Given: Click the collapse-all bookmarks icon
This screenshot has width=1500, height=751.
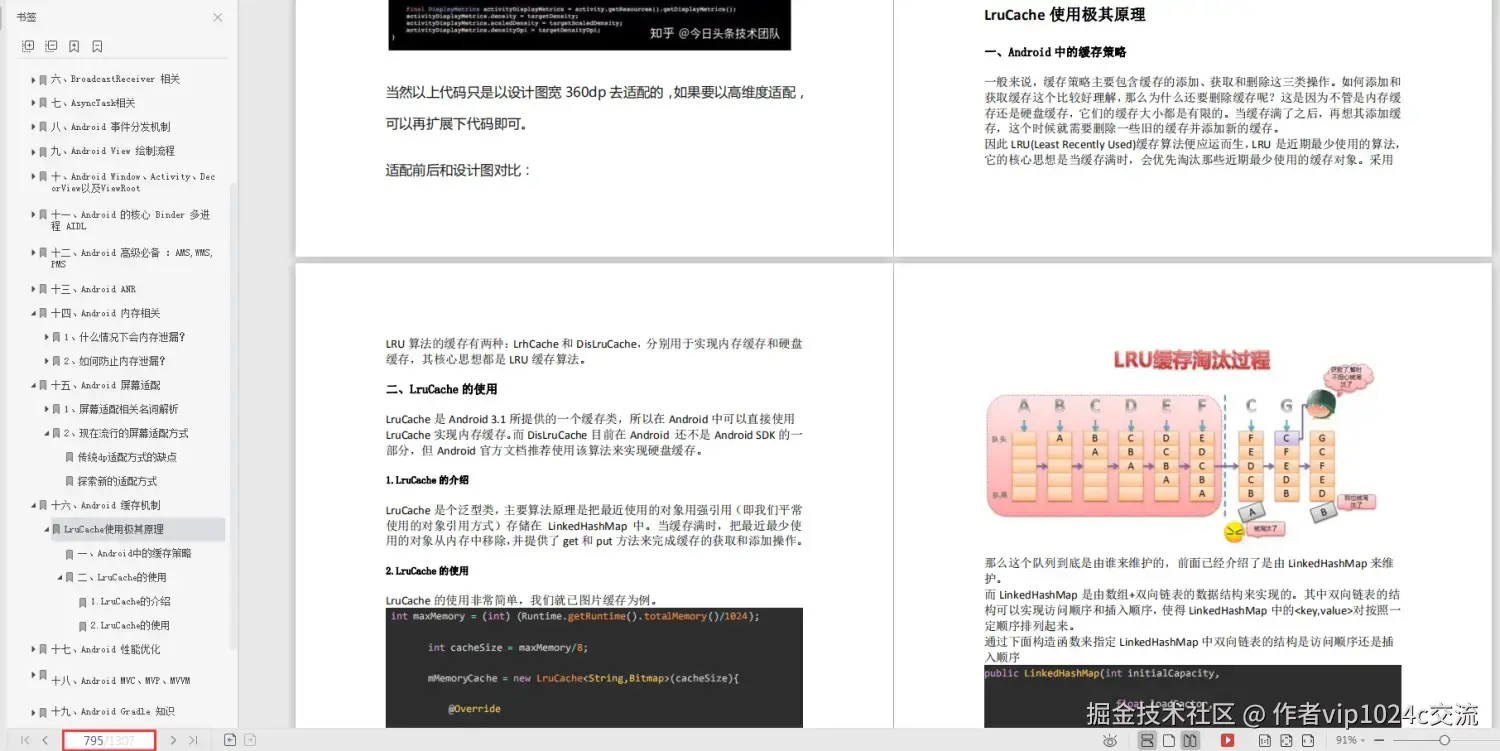Looking at the screenshot, I should [51, 45].
